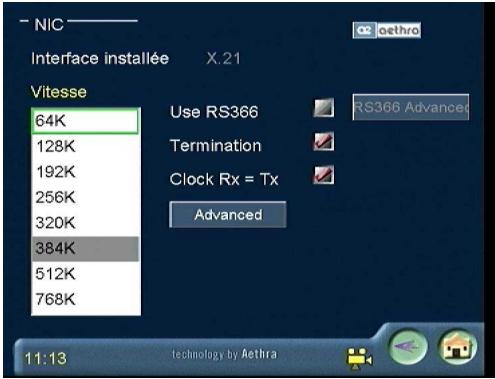The height and width of the screenshot is (379, 495).
Task: Click the Interface installée label
Action: click(x=100, y=59)
